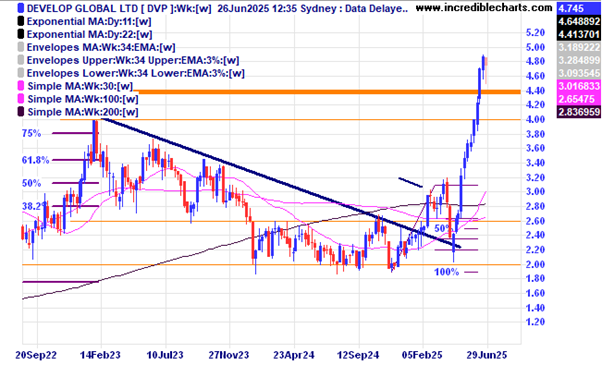Select the Envelopes Upper:Wk:34 legend label
This screenshot has height=365, width=602.
click(x=133, y=60)
